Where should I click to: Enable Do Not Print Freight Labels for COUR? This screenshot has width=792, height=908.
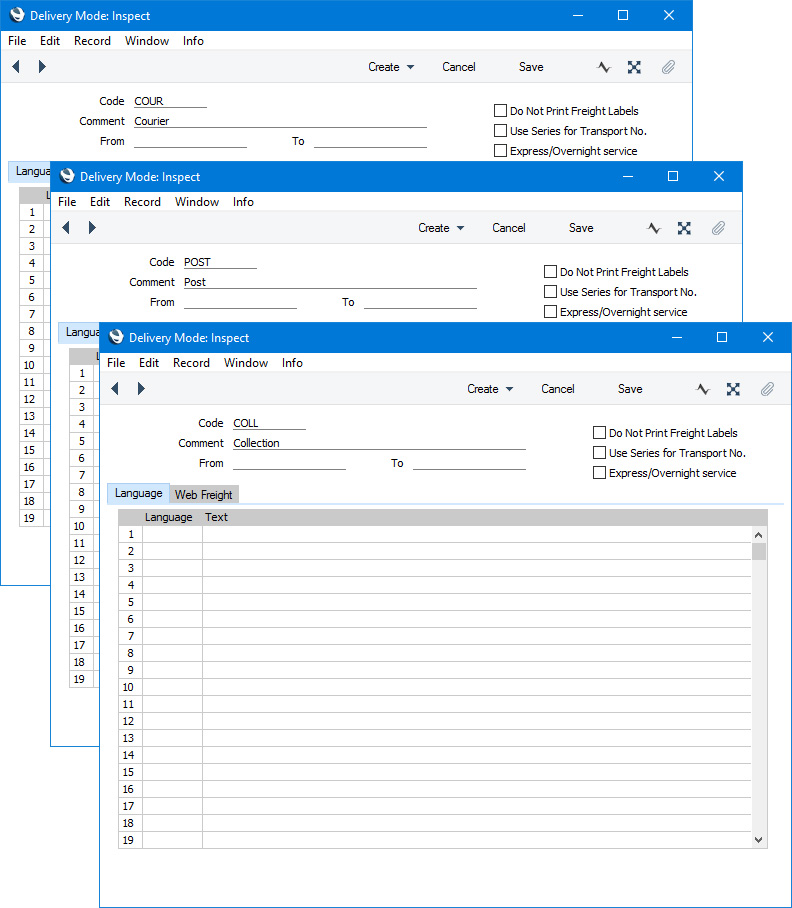[500, 111]
